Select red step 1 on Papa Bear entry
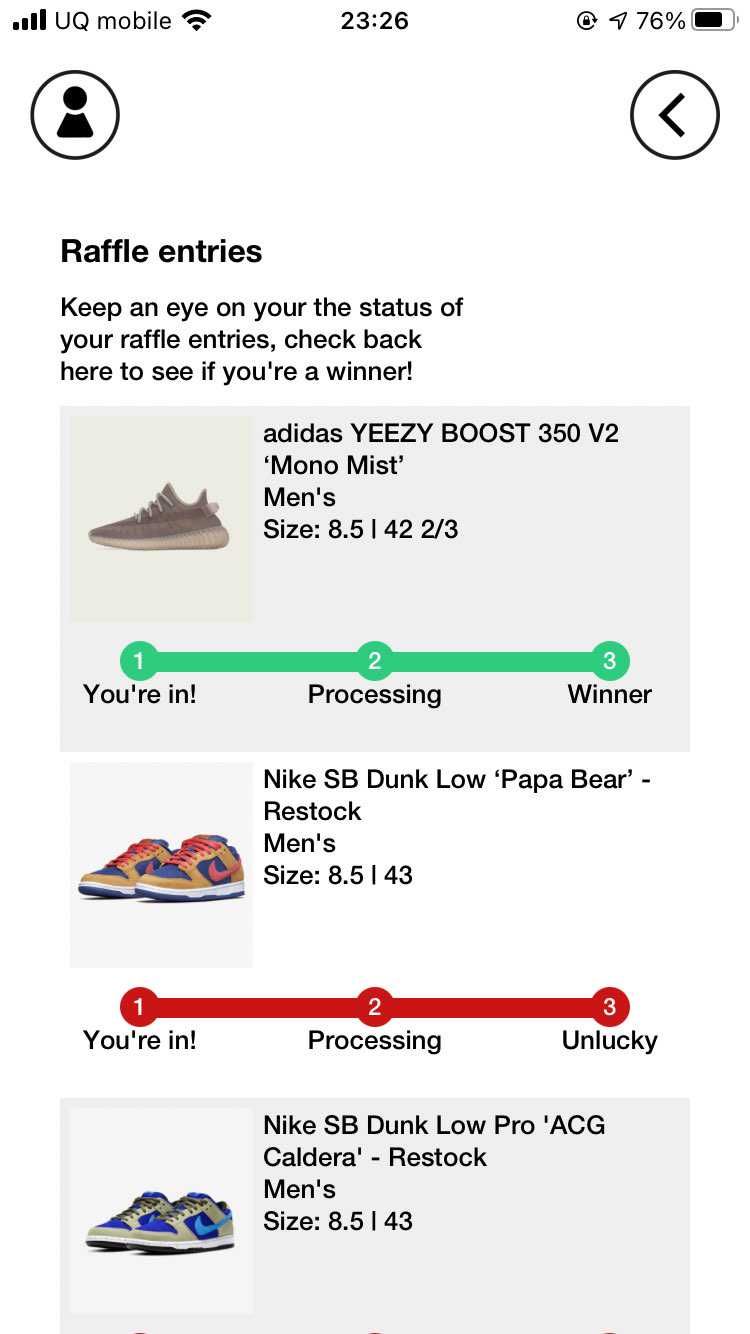Viewport: 750px width, 1334px height. coord(139,1007)
